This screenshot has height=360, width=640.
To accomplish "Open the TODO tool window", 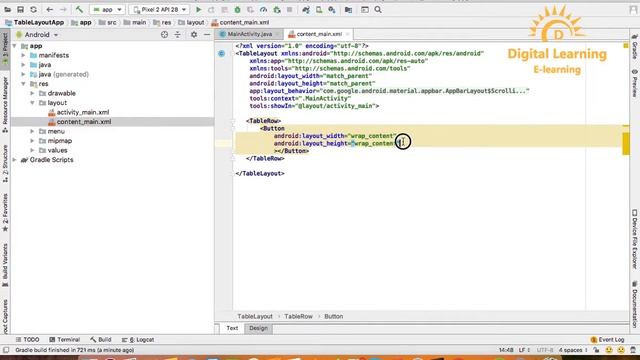I will pyautogui.click(x=27, y=340).
